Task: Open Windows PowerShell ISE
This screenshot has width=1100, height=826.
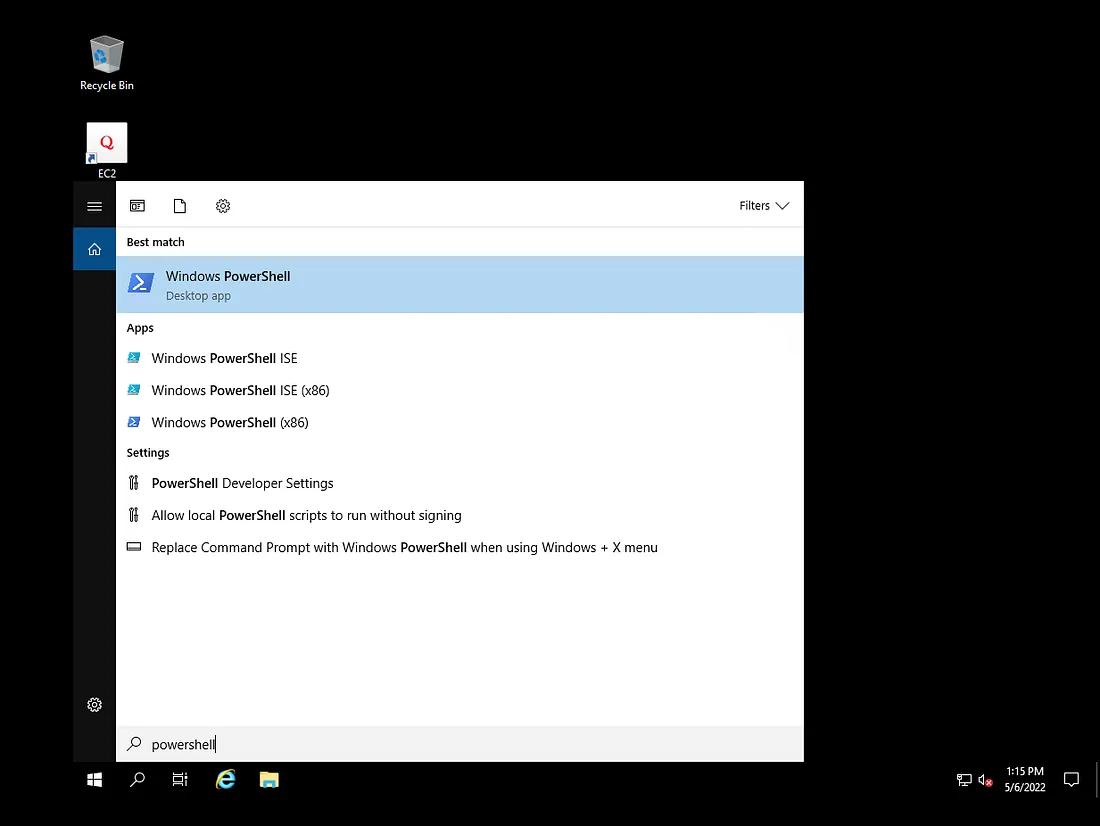Action: (460, 358)
